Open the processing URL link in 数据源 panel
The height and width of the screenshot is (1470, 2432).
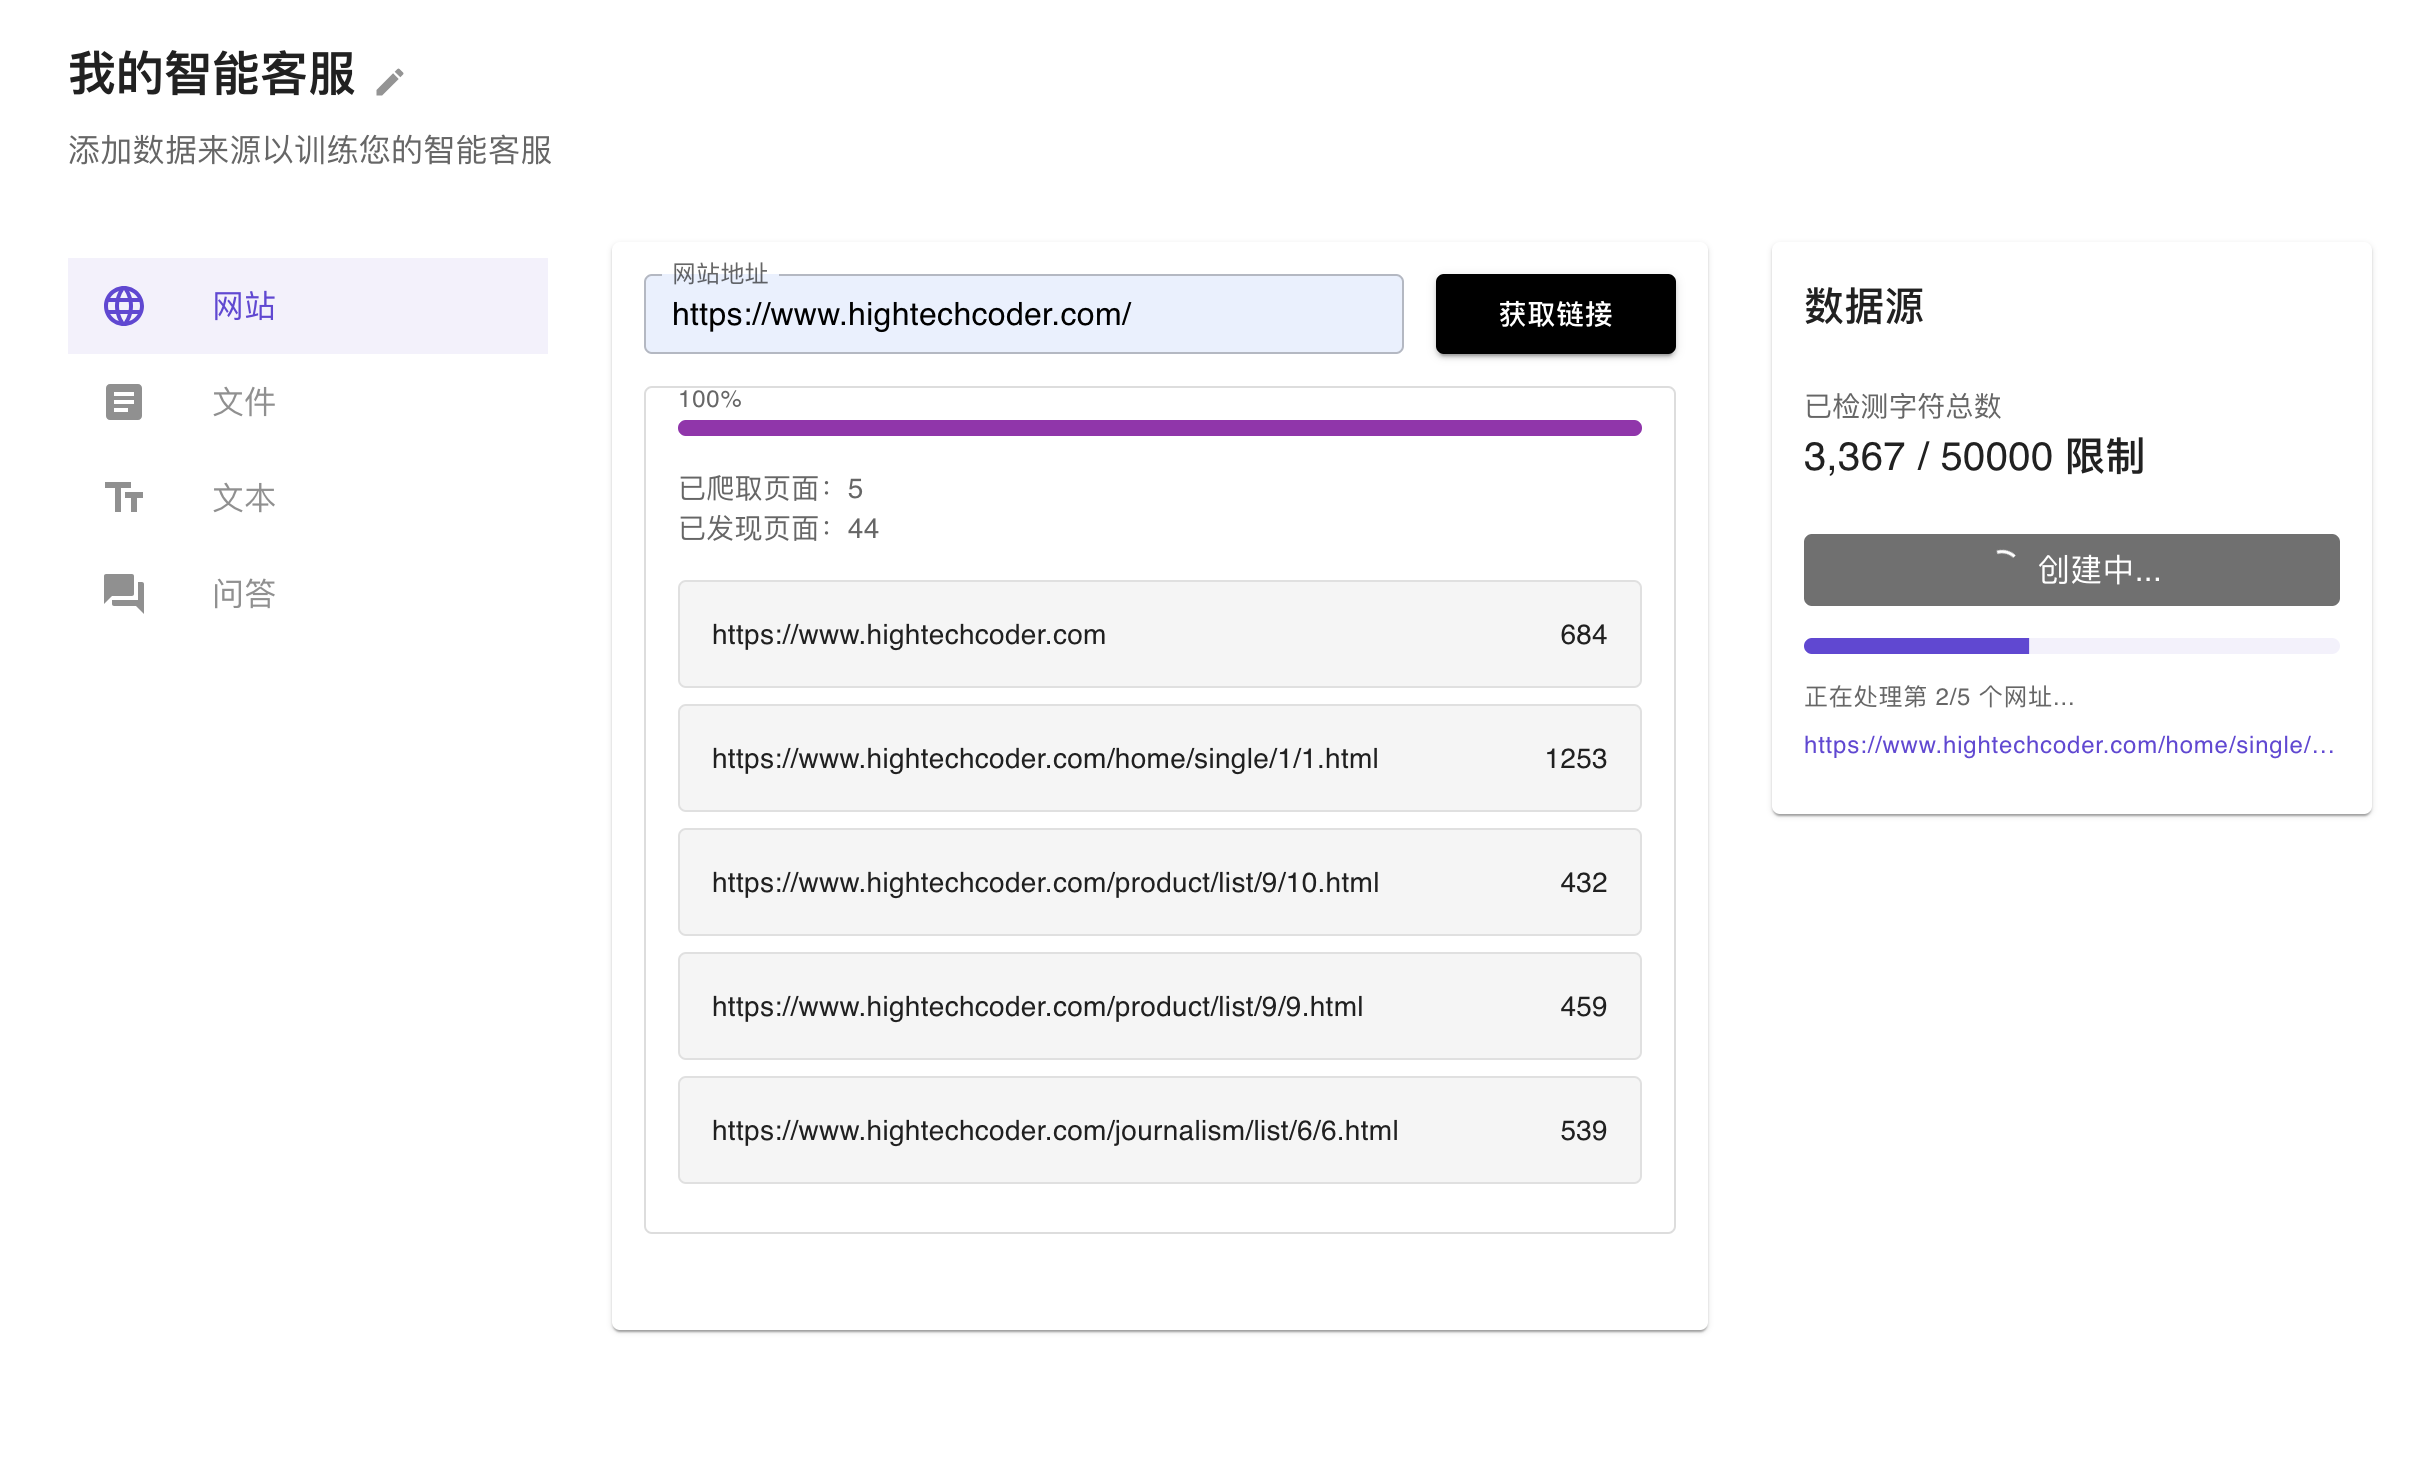click(2069, 745)
